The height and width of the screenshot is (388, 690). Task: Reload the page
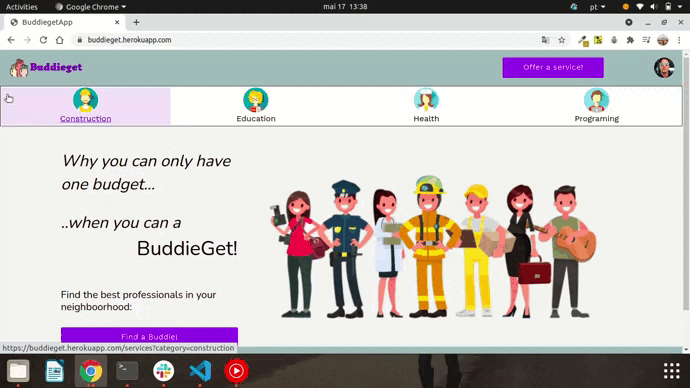click(43, 40)
